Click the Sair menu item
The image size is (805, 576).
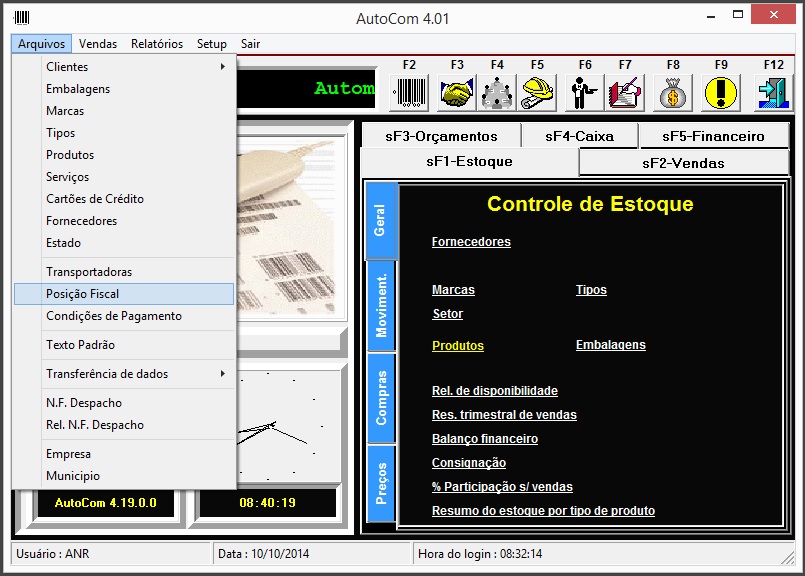251,44
